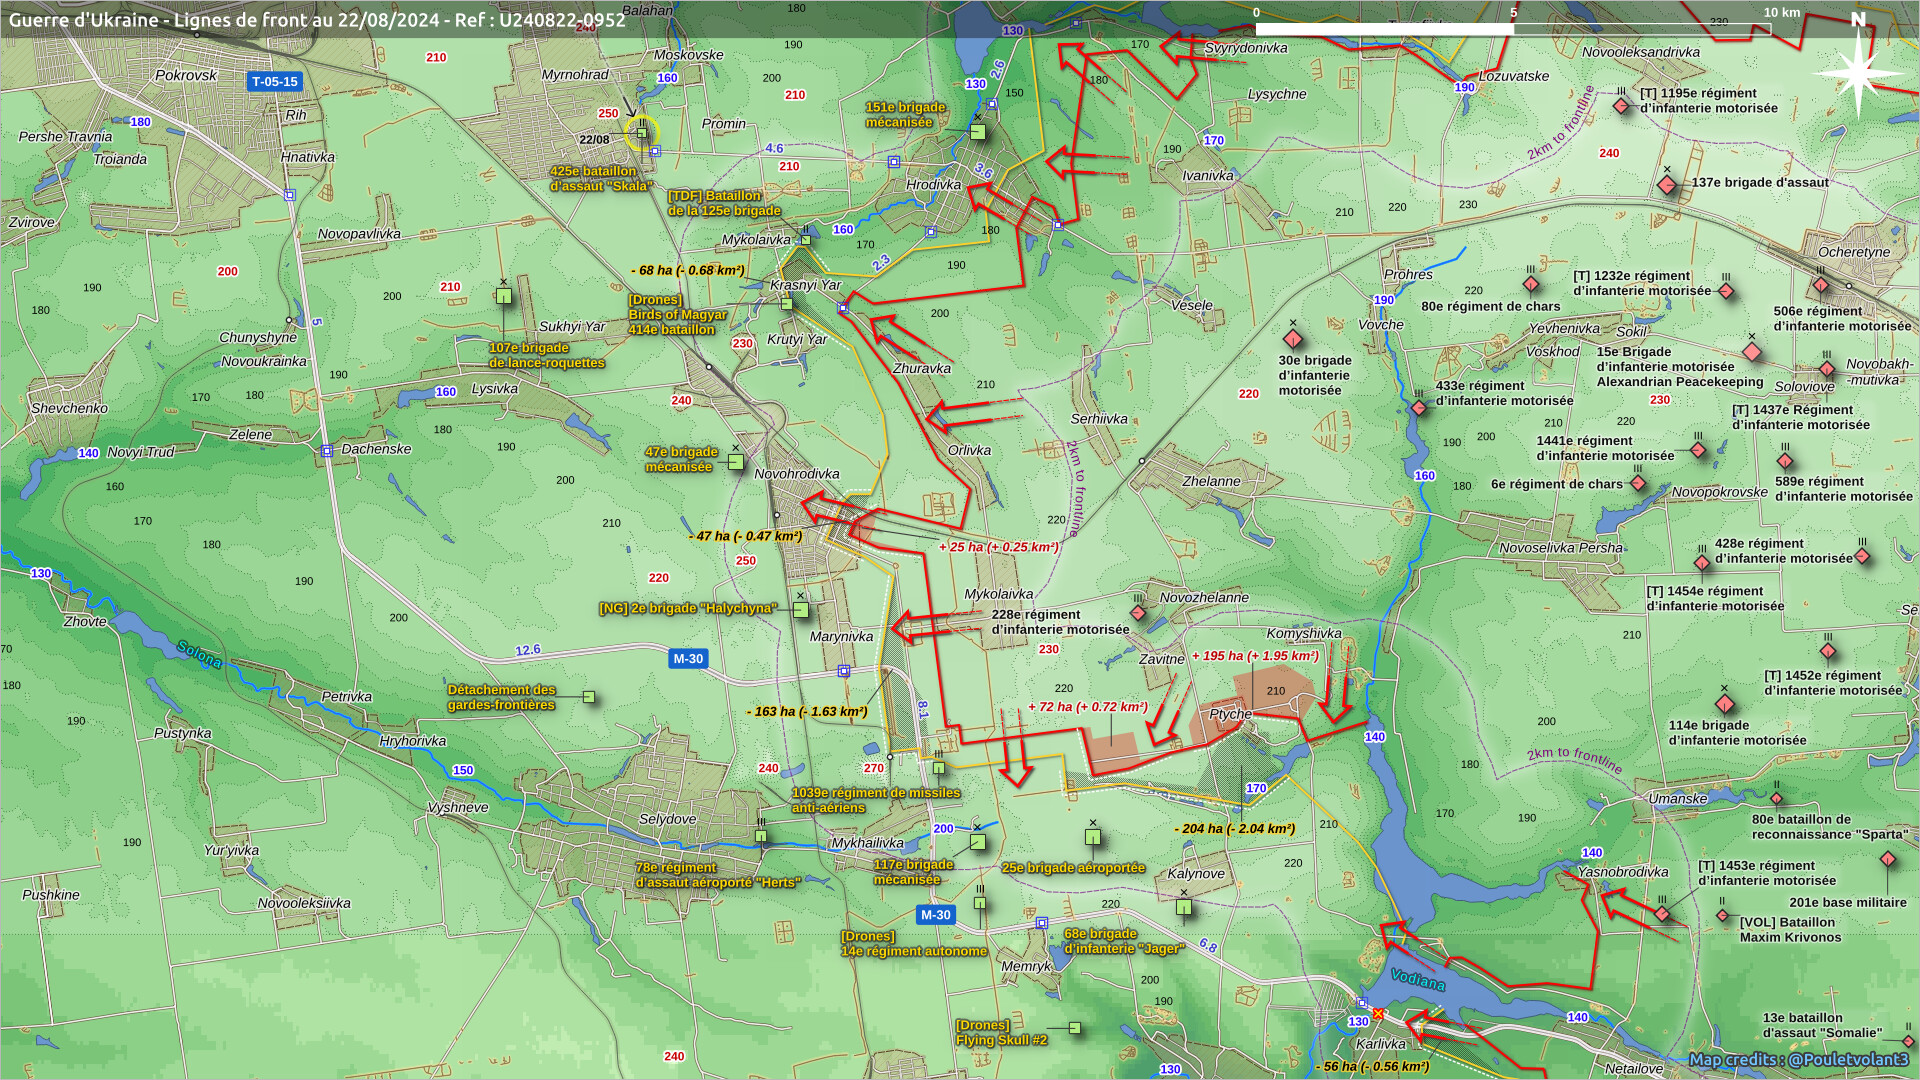Select the 114e brigade red diamond marker
The height and width of the screenshot is (1080, 1920).
tap(1725, 704)
